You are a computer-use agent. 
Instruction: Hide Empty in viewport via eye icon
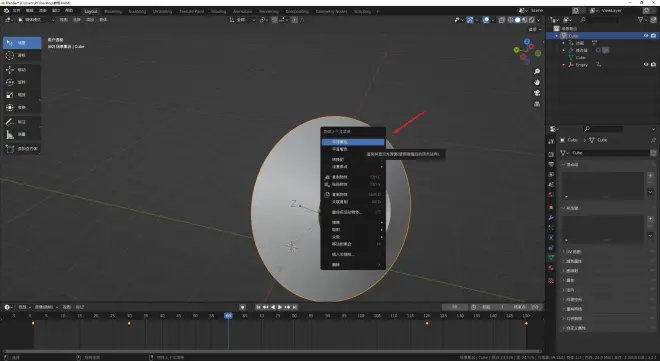[646, 64]
